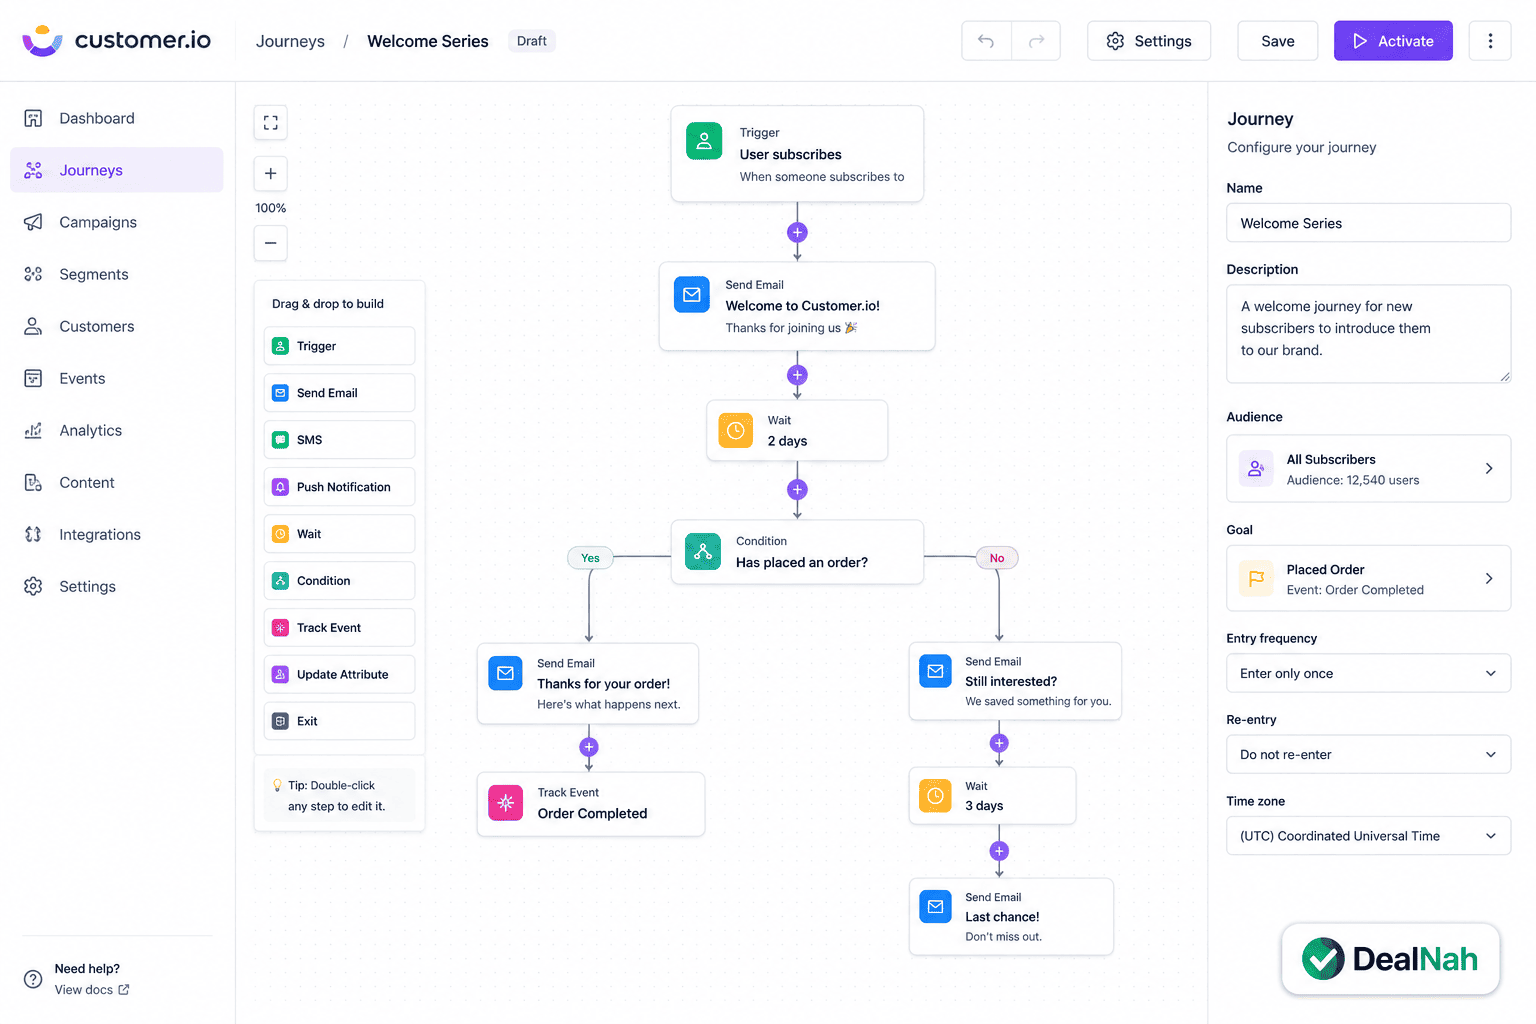Zoom in on the canvas
Screen dimensions: 1536x1024
270,173
